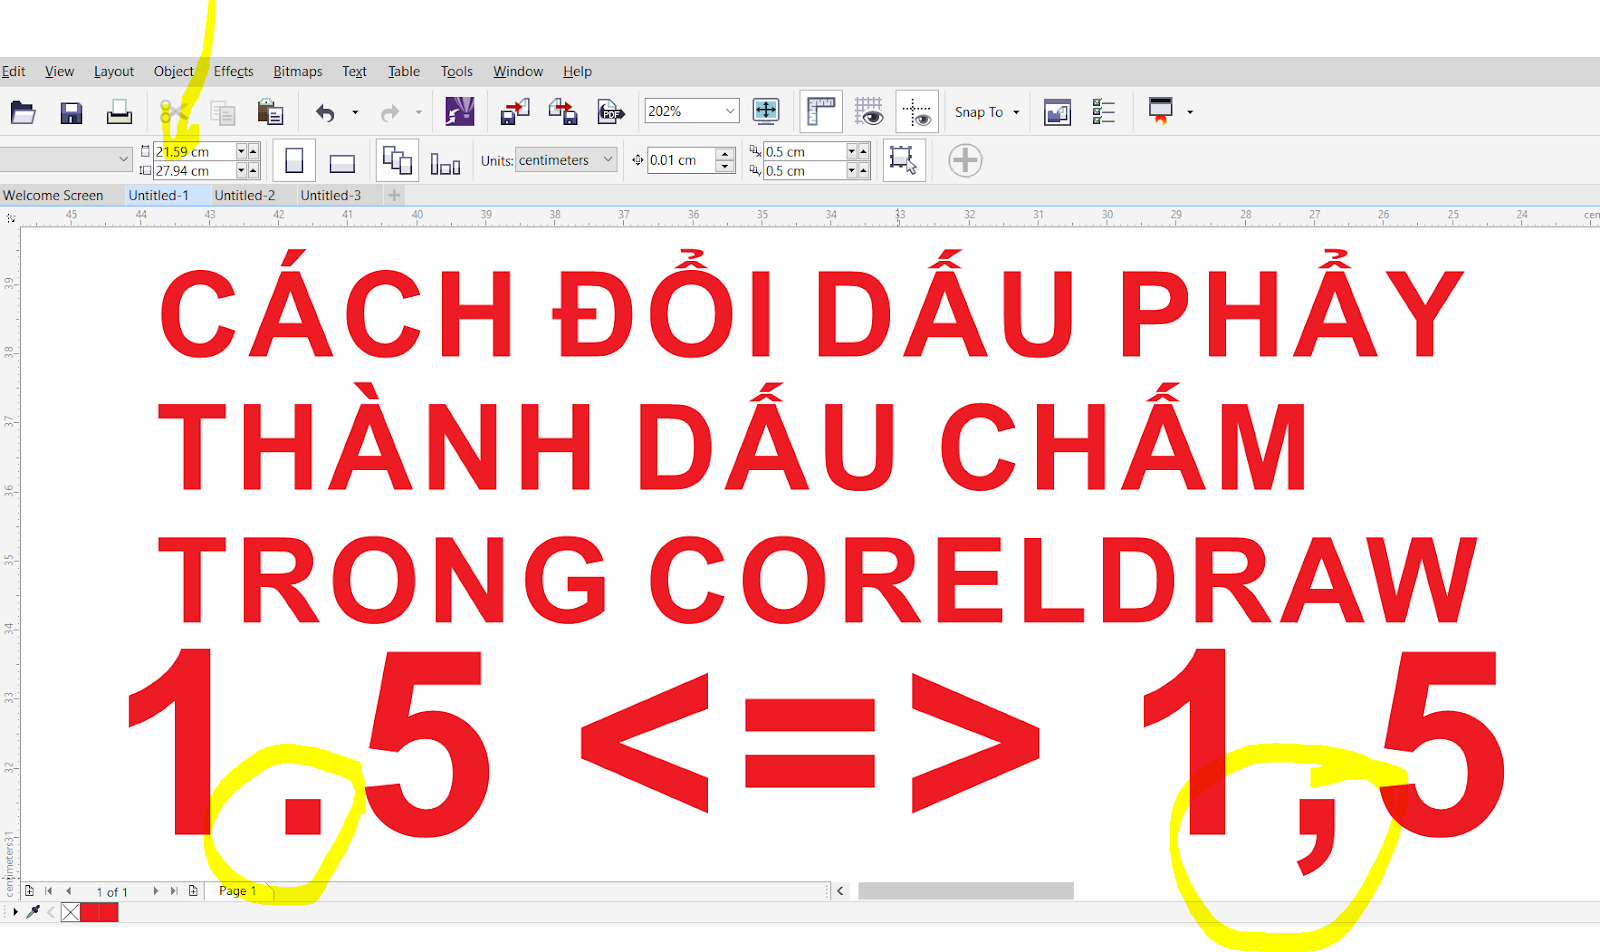
Task: Open the View menu
Action: (59, 71)
